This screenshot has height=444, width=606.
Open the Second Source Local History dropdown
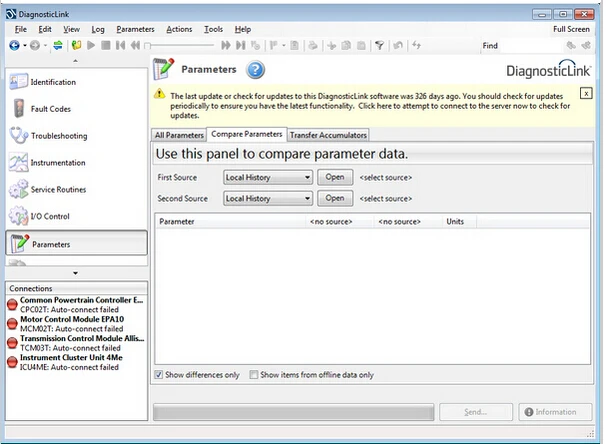click(268, 199)
